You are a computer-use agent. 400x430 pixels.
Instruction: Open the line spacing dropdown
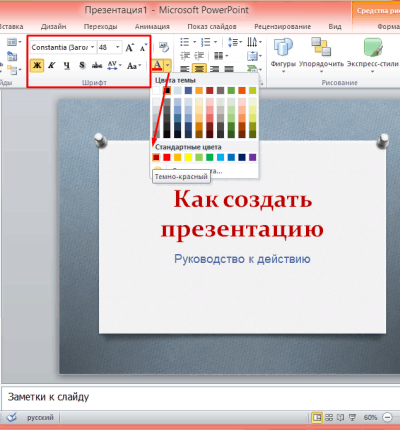pyautogui.click(x=235, y=42)
